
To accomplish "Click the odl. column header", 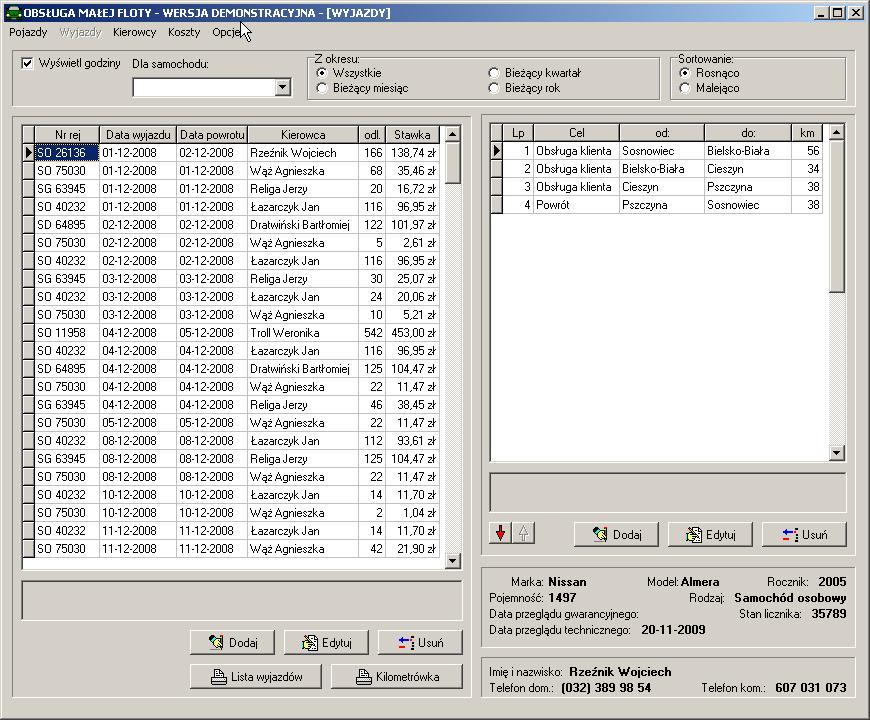I will tap(372, 134).
